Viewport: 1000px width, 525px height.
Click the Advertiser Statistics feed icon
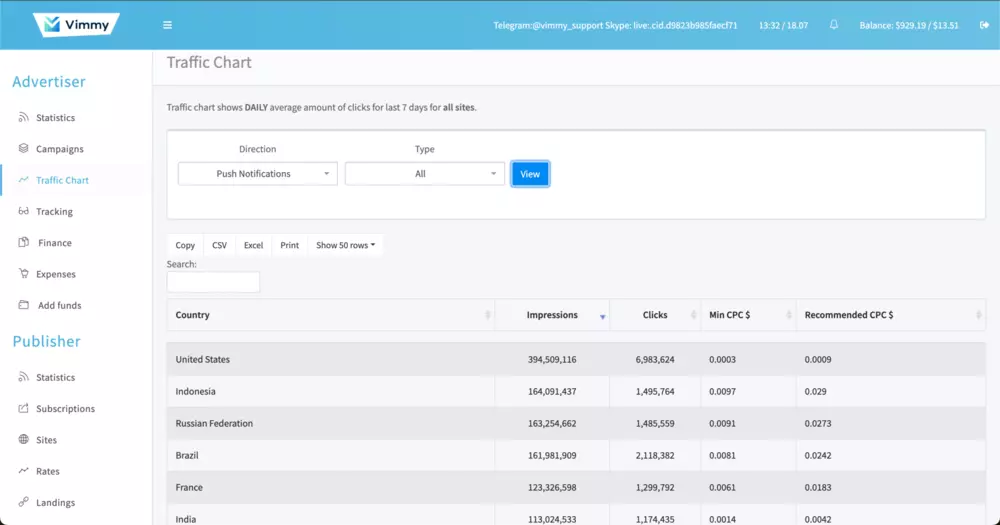coord(24,117)
